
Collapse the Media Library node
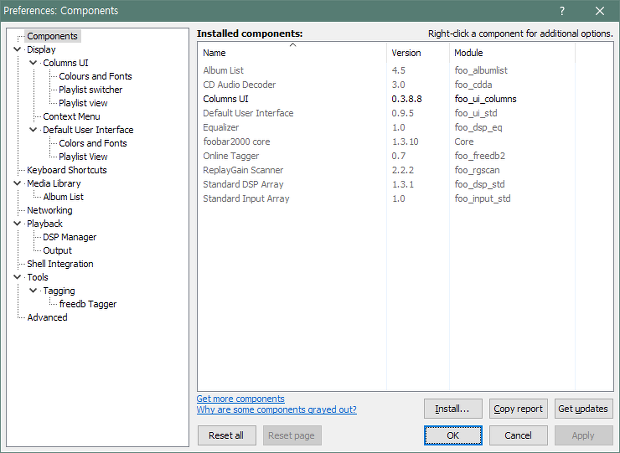(17, 183)
